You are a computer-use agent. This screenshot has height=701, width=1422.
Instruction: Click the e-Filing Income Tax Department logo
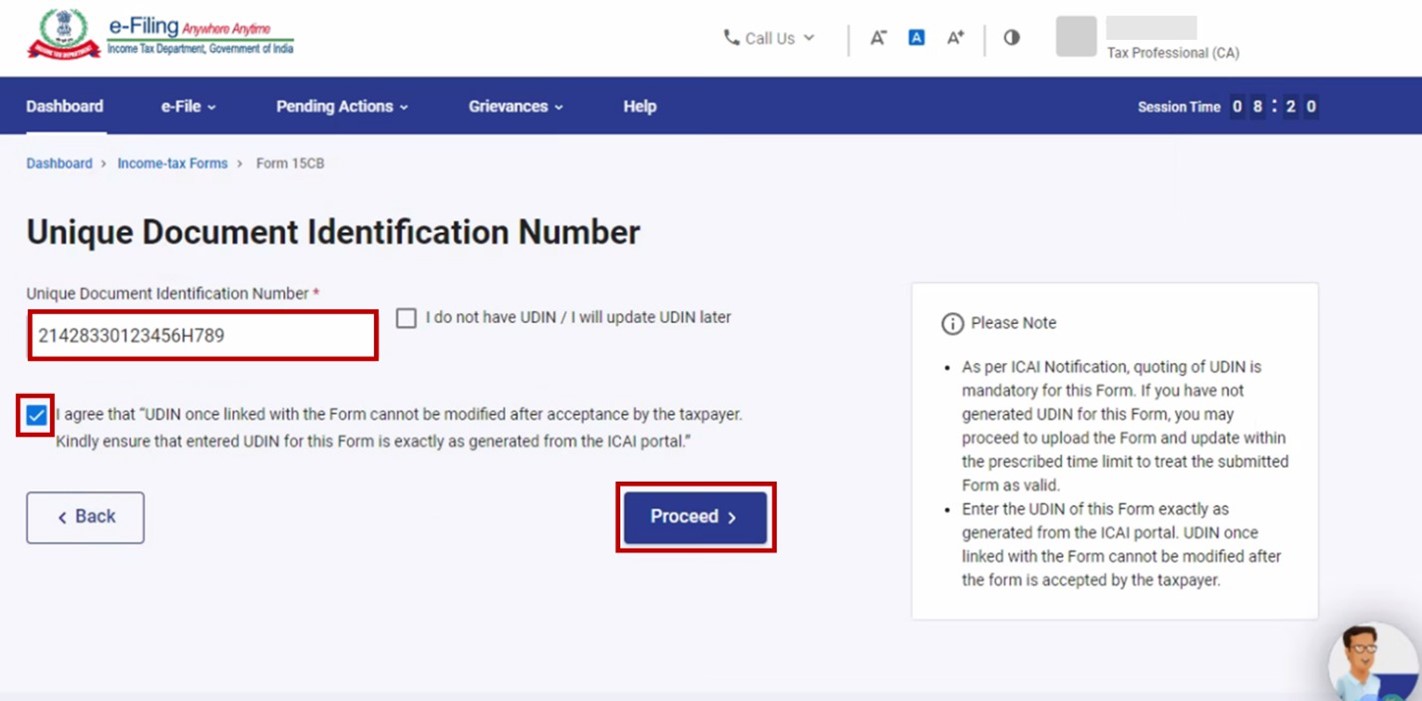pos(160,37)
